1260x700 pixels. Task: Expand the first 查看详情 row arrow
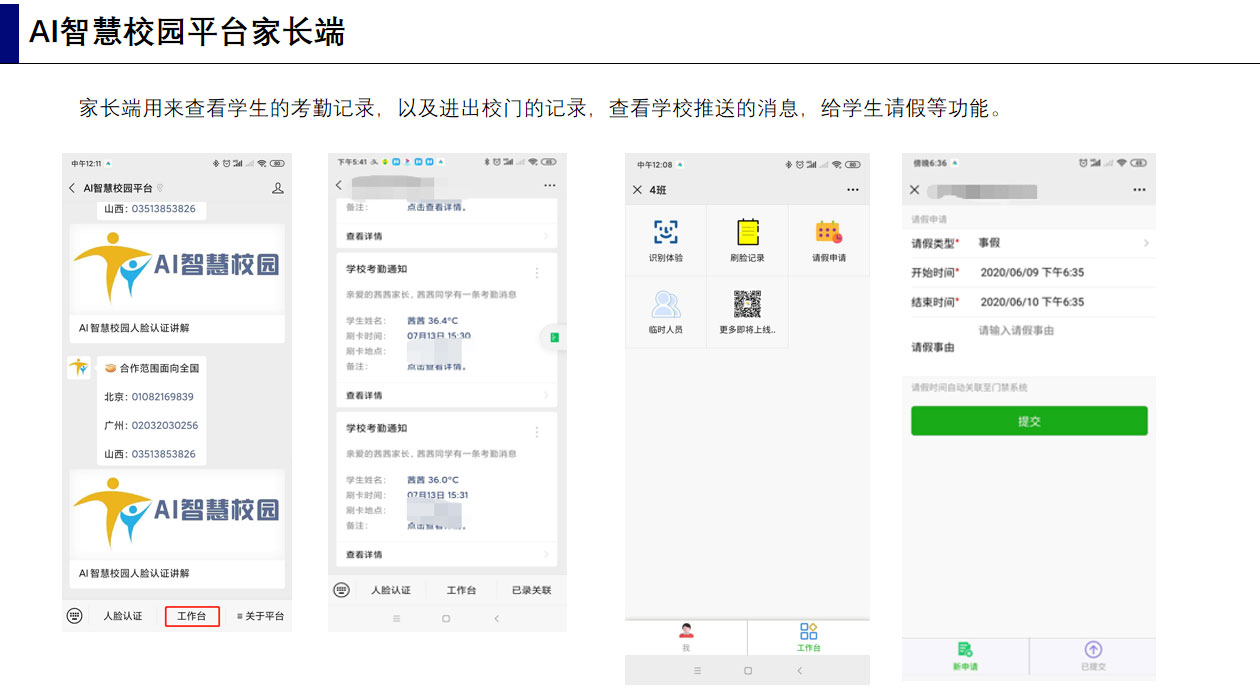(546, 237)
